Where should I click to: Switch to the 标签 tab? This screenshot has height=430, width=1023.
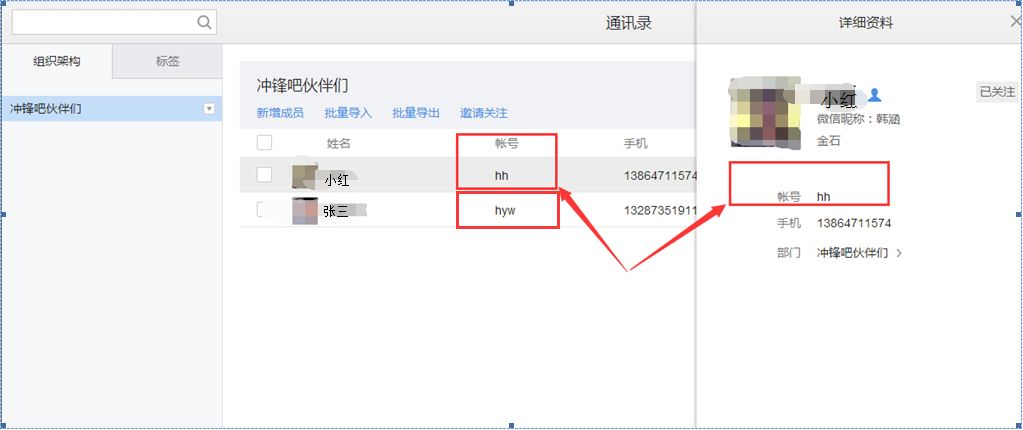[x=167, y=61]
